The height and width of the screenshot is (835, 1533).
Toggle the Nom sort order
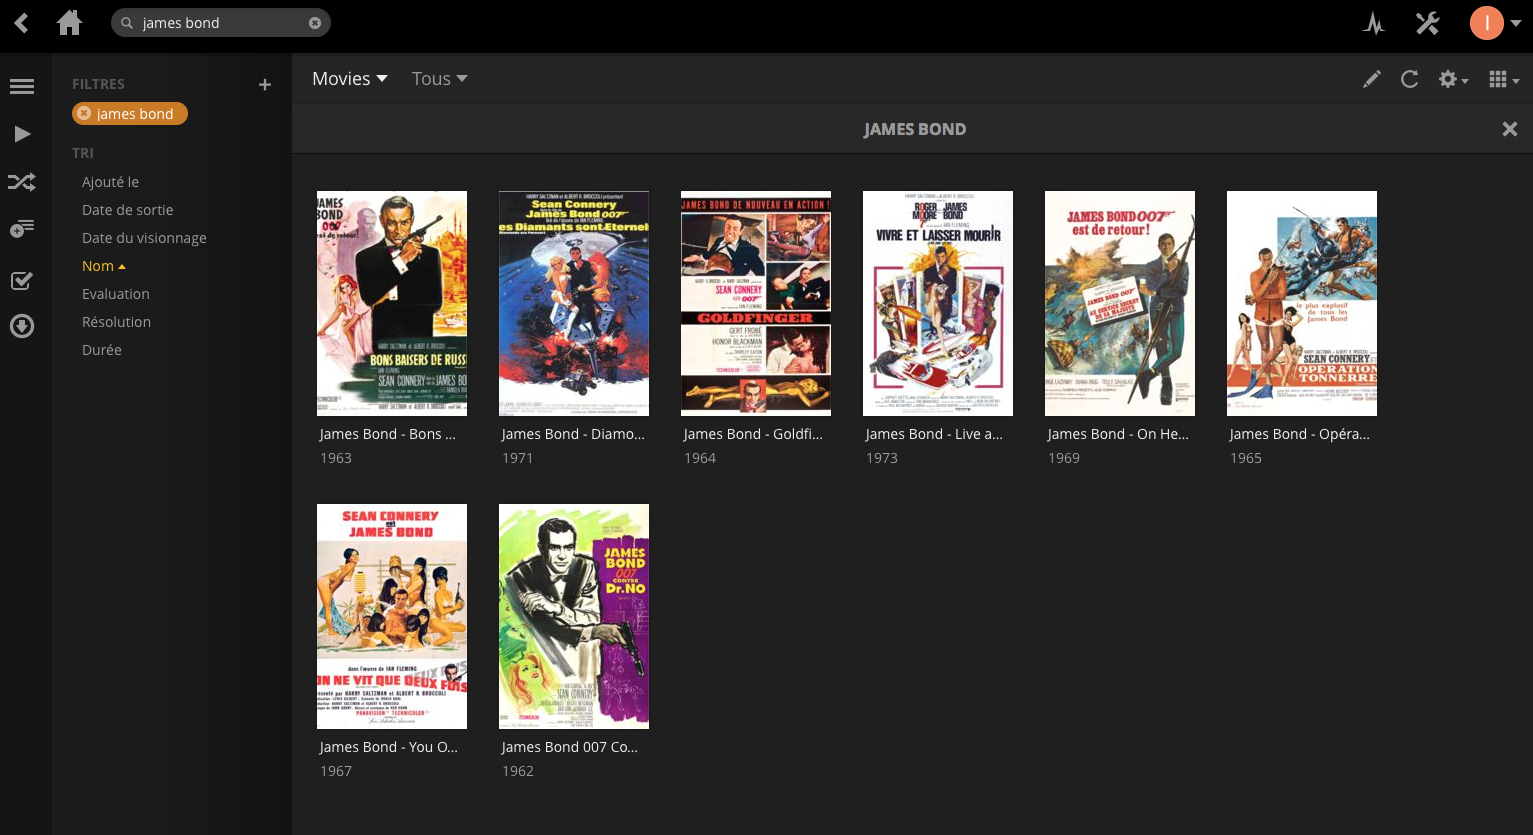(x=103, y=266)
